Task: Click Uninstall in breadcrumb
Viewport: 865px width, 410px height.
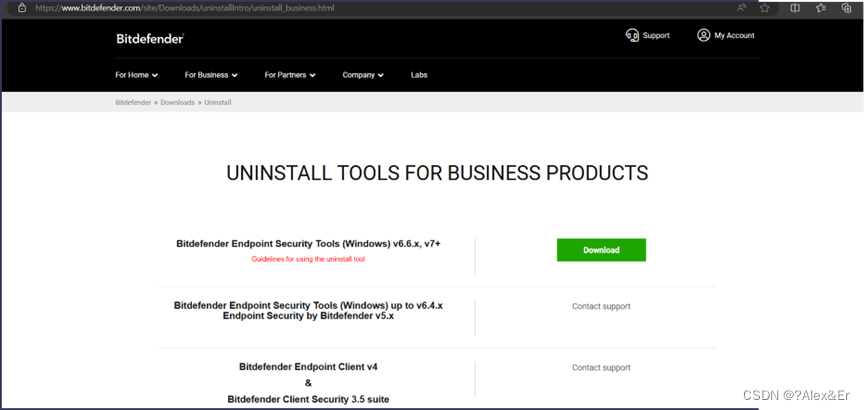Action: pyautogui.click(x=218, y=103)
